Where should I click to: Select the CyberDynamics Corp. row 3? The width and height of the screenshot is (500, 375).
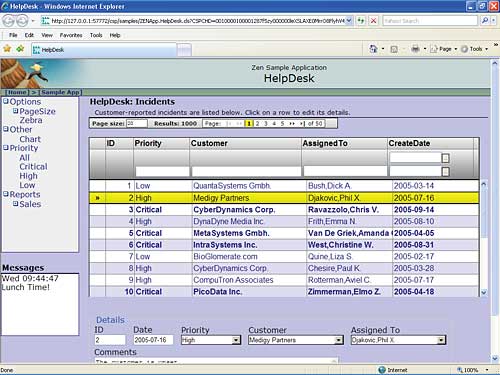tap(284, 210)
